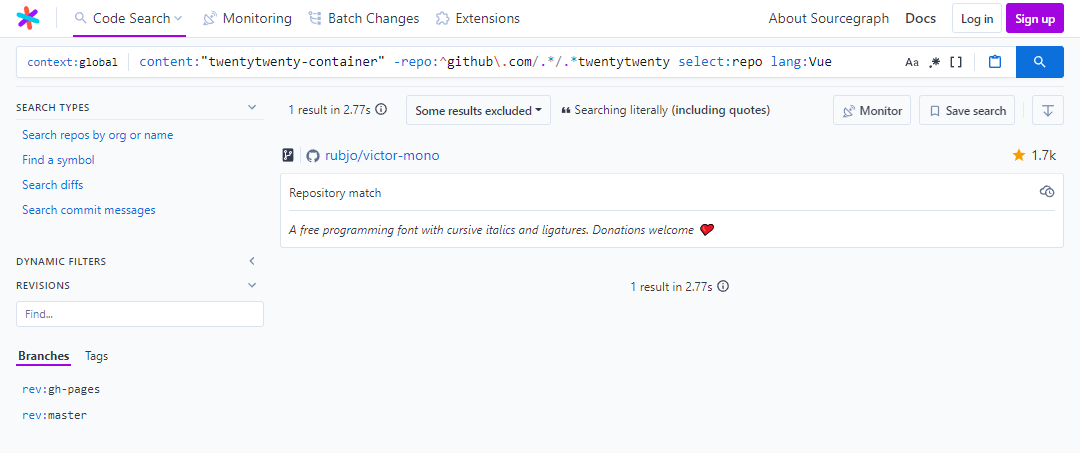Click the star icon showing 1.7k
Viewport: 1080px width, 453px height.
1019,155
